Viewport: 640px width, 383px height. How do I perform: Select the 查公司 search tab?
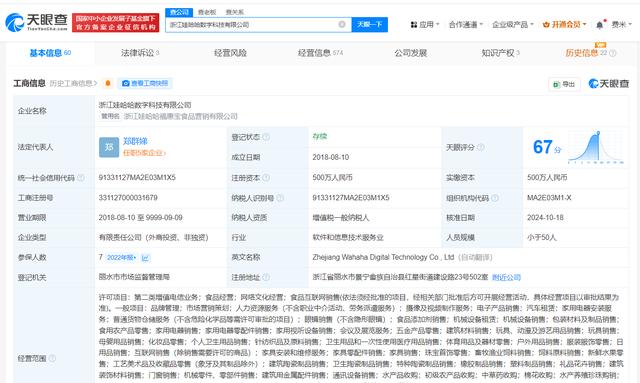pos(179,12)
